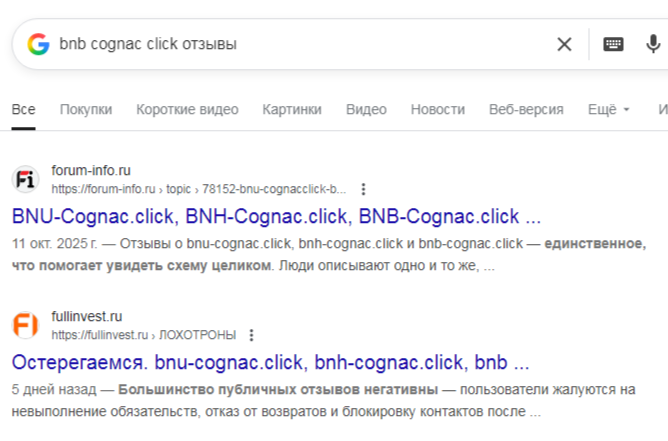The width and height of the screenshot is (668, 441).
Task: Click the fullinvest.ru site favicon
Action: pos(26,325)
